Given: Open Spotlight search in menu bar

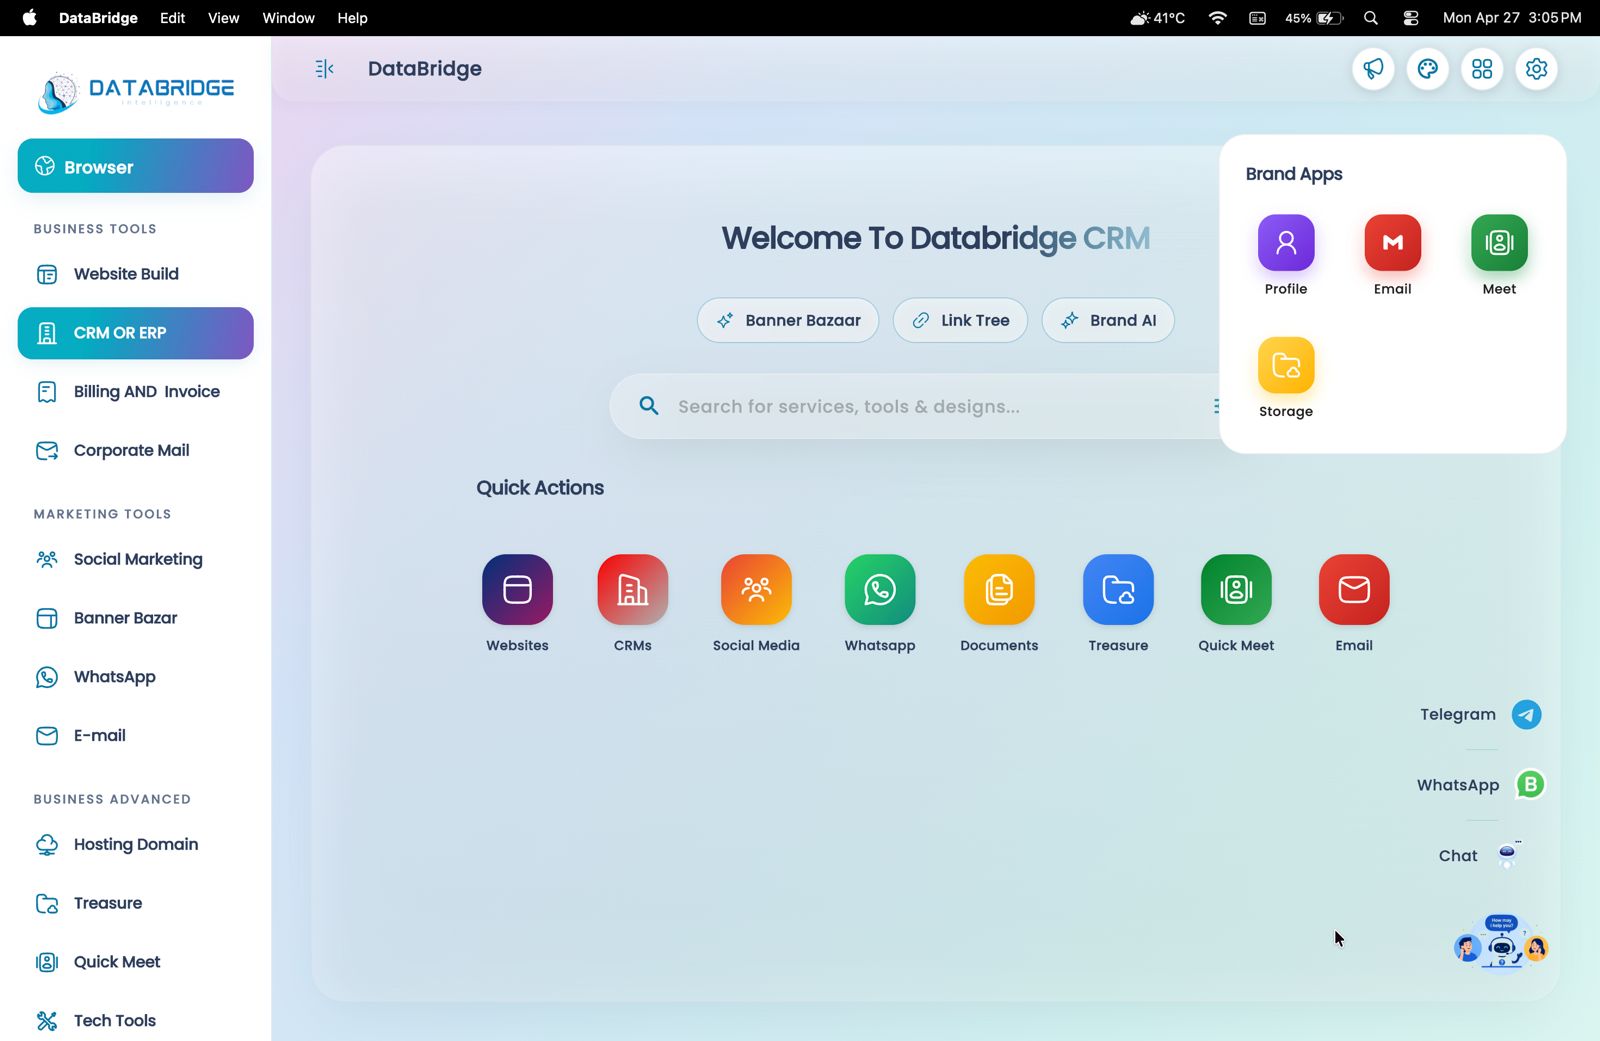Looking at the screenshot, I should 1371,18.
